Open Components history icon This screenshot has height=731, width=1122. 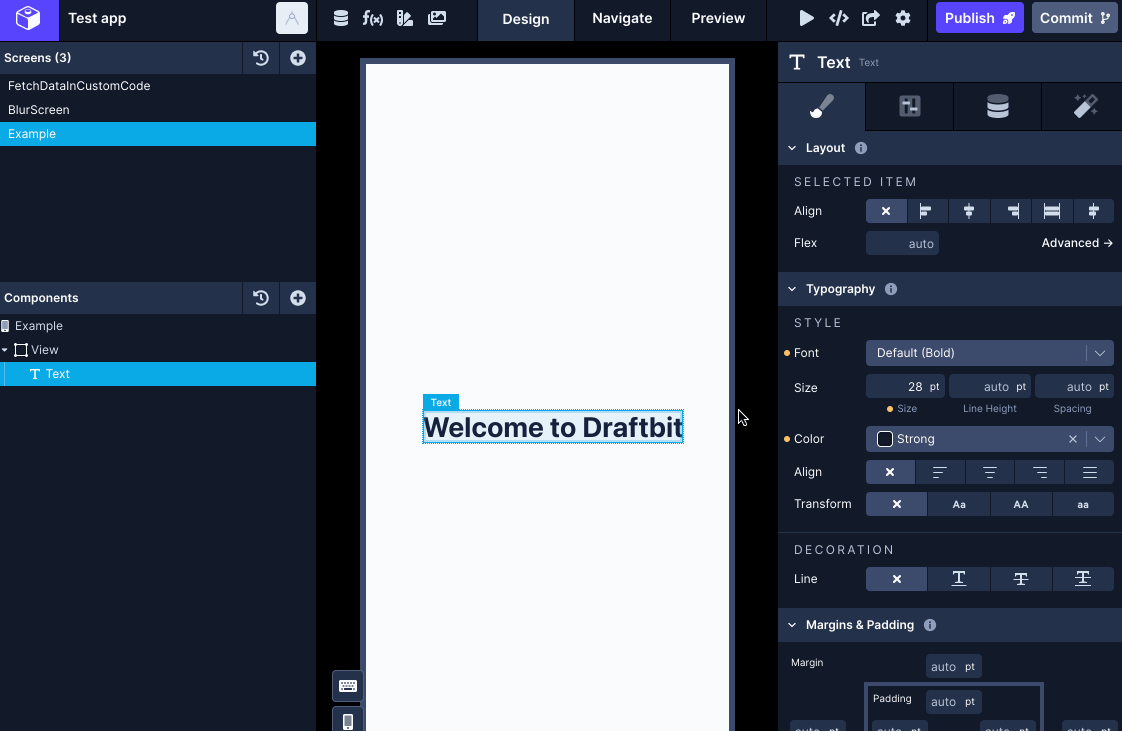click(x=261, y=298)
